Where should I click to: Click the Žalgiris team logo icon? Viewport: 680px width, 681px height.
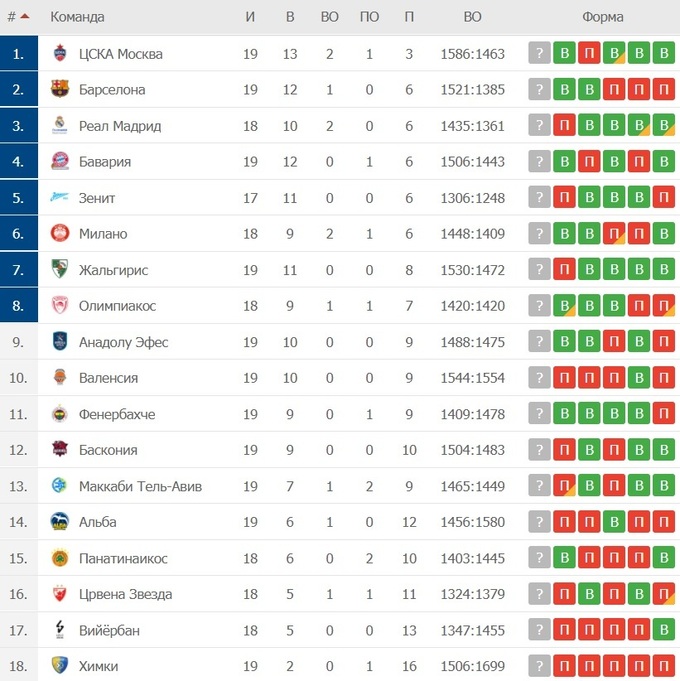60,270
